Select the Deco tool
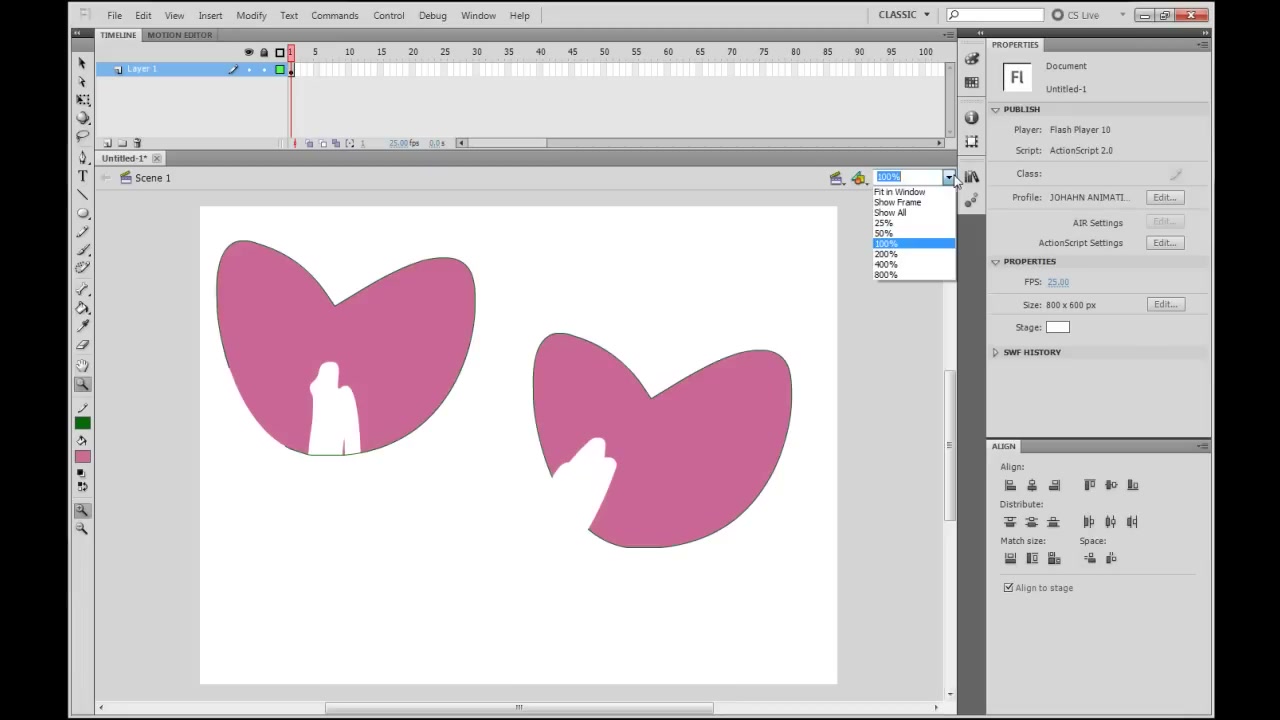 82,268
